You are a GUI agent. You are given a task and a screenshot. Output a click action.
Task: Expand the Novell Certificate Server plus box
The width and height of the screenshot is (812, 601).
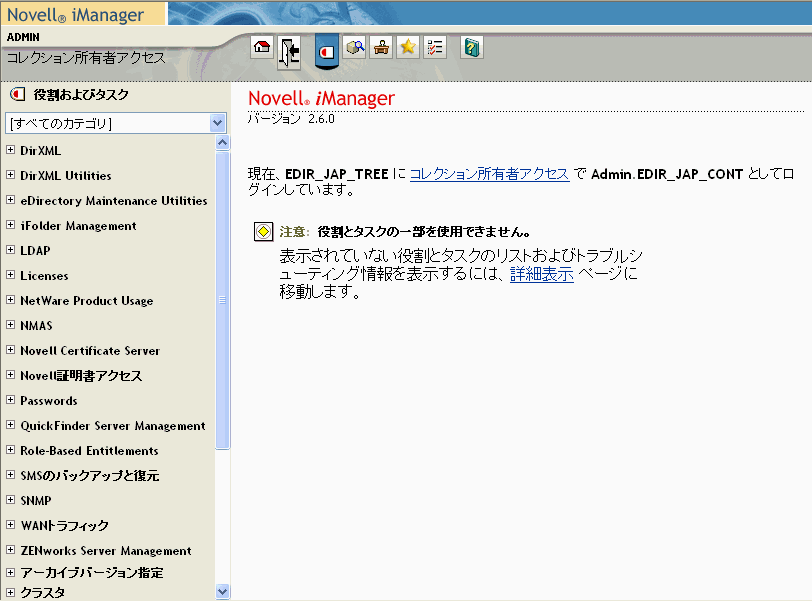[x=10, y=349]
